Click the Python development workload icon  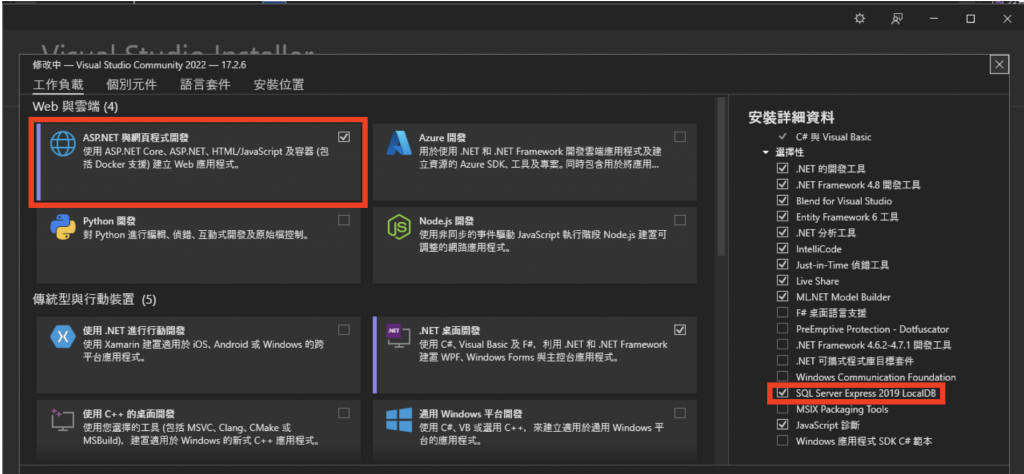(63, 228)
